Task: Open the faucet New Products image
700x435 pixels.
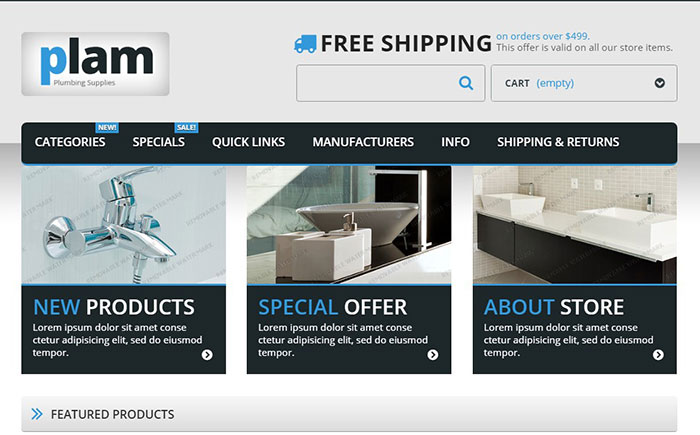Action: tap(124, 225)
